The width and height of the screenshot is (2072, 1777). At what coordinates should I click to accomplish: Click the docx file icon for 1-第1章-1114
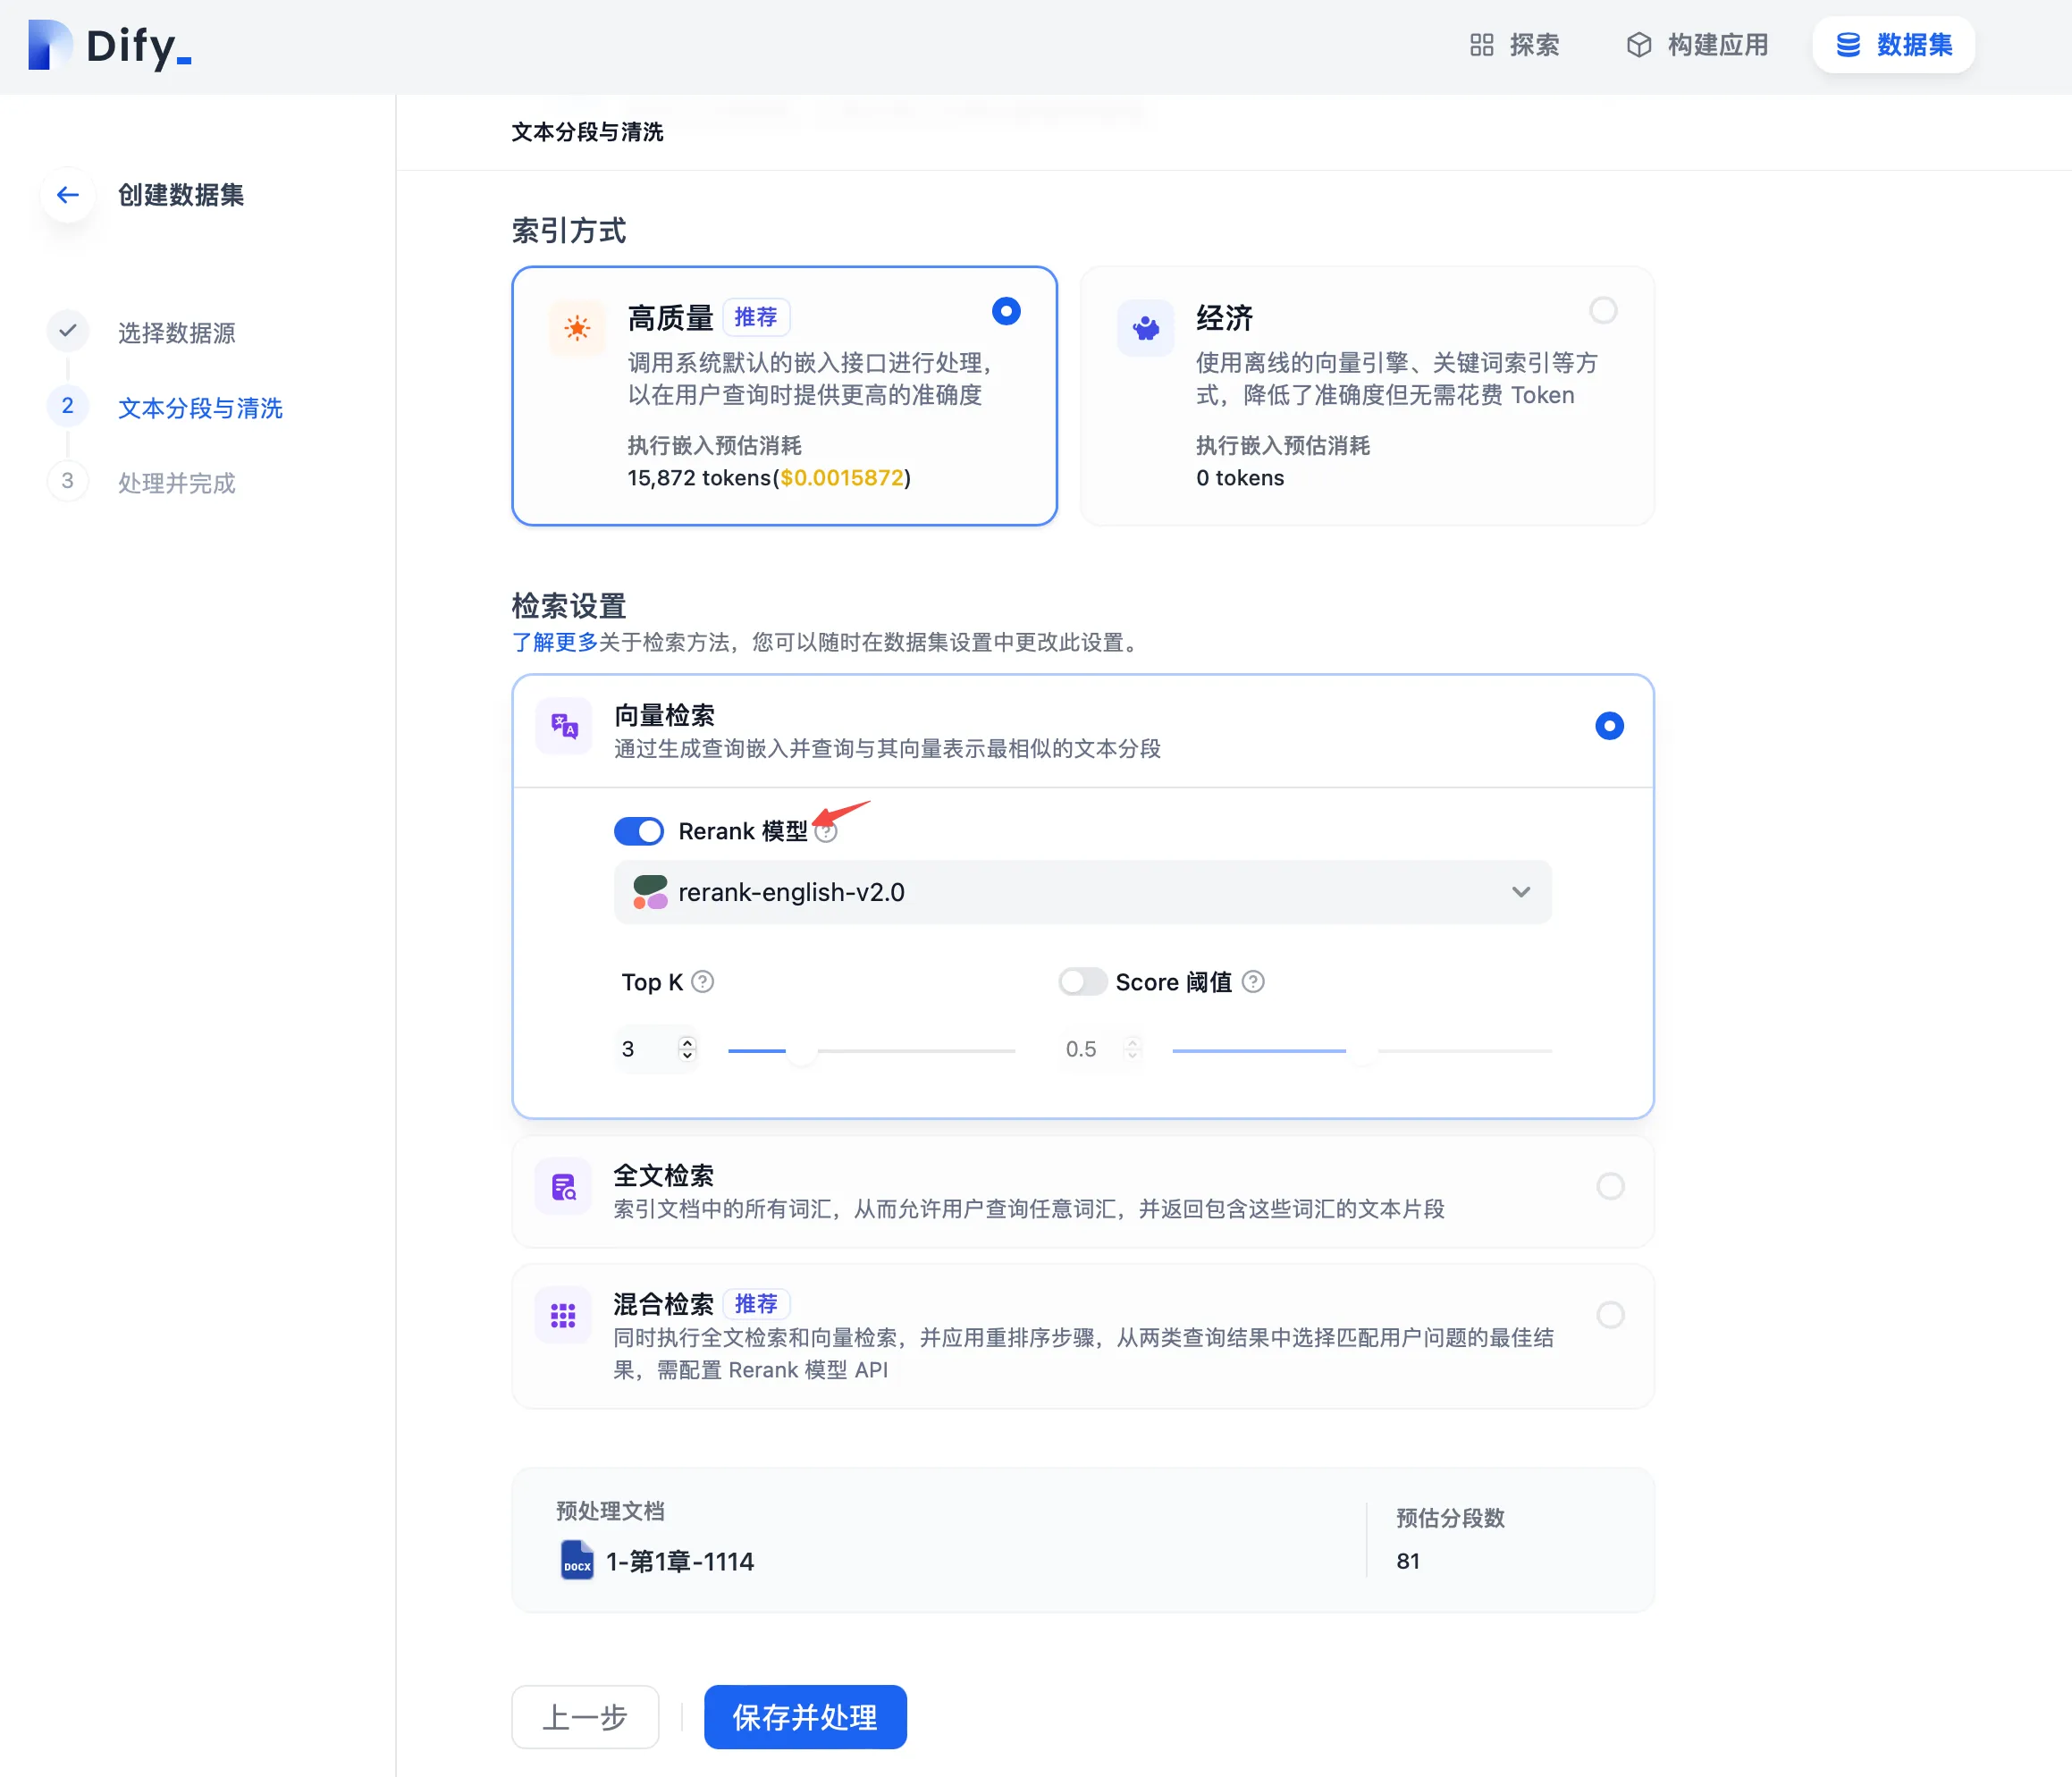(577, 1561)
